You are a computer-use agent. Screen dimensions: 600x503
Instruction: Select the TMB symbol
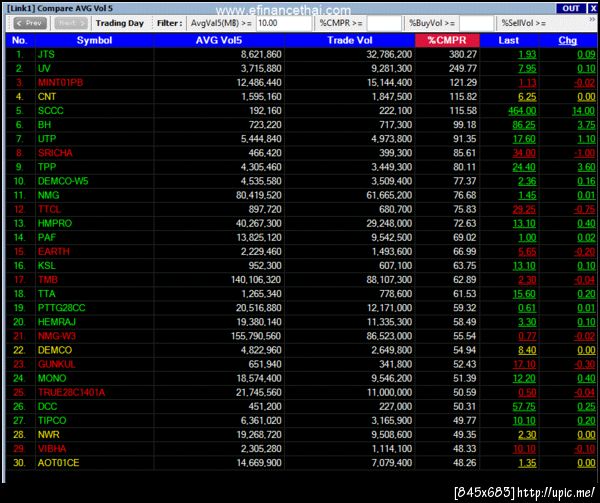click(48, 280)
